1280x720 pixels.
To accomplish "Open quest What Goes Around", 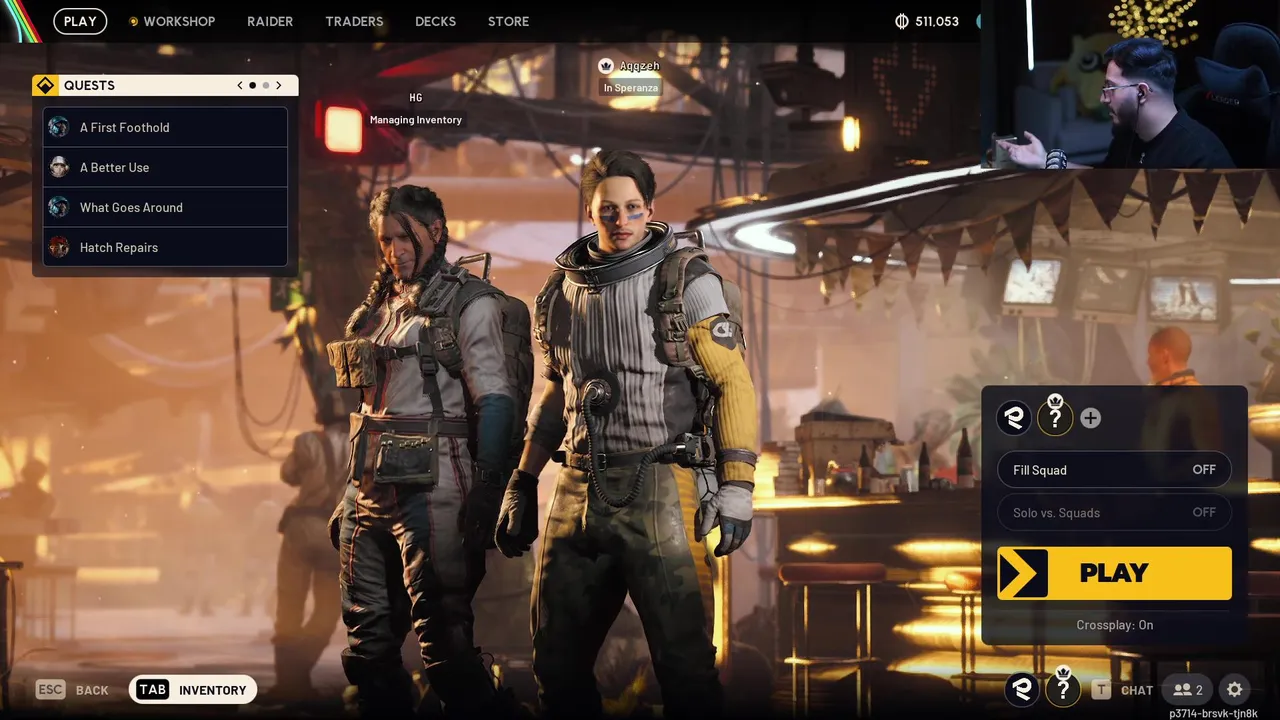I will tap(165, 207).
